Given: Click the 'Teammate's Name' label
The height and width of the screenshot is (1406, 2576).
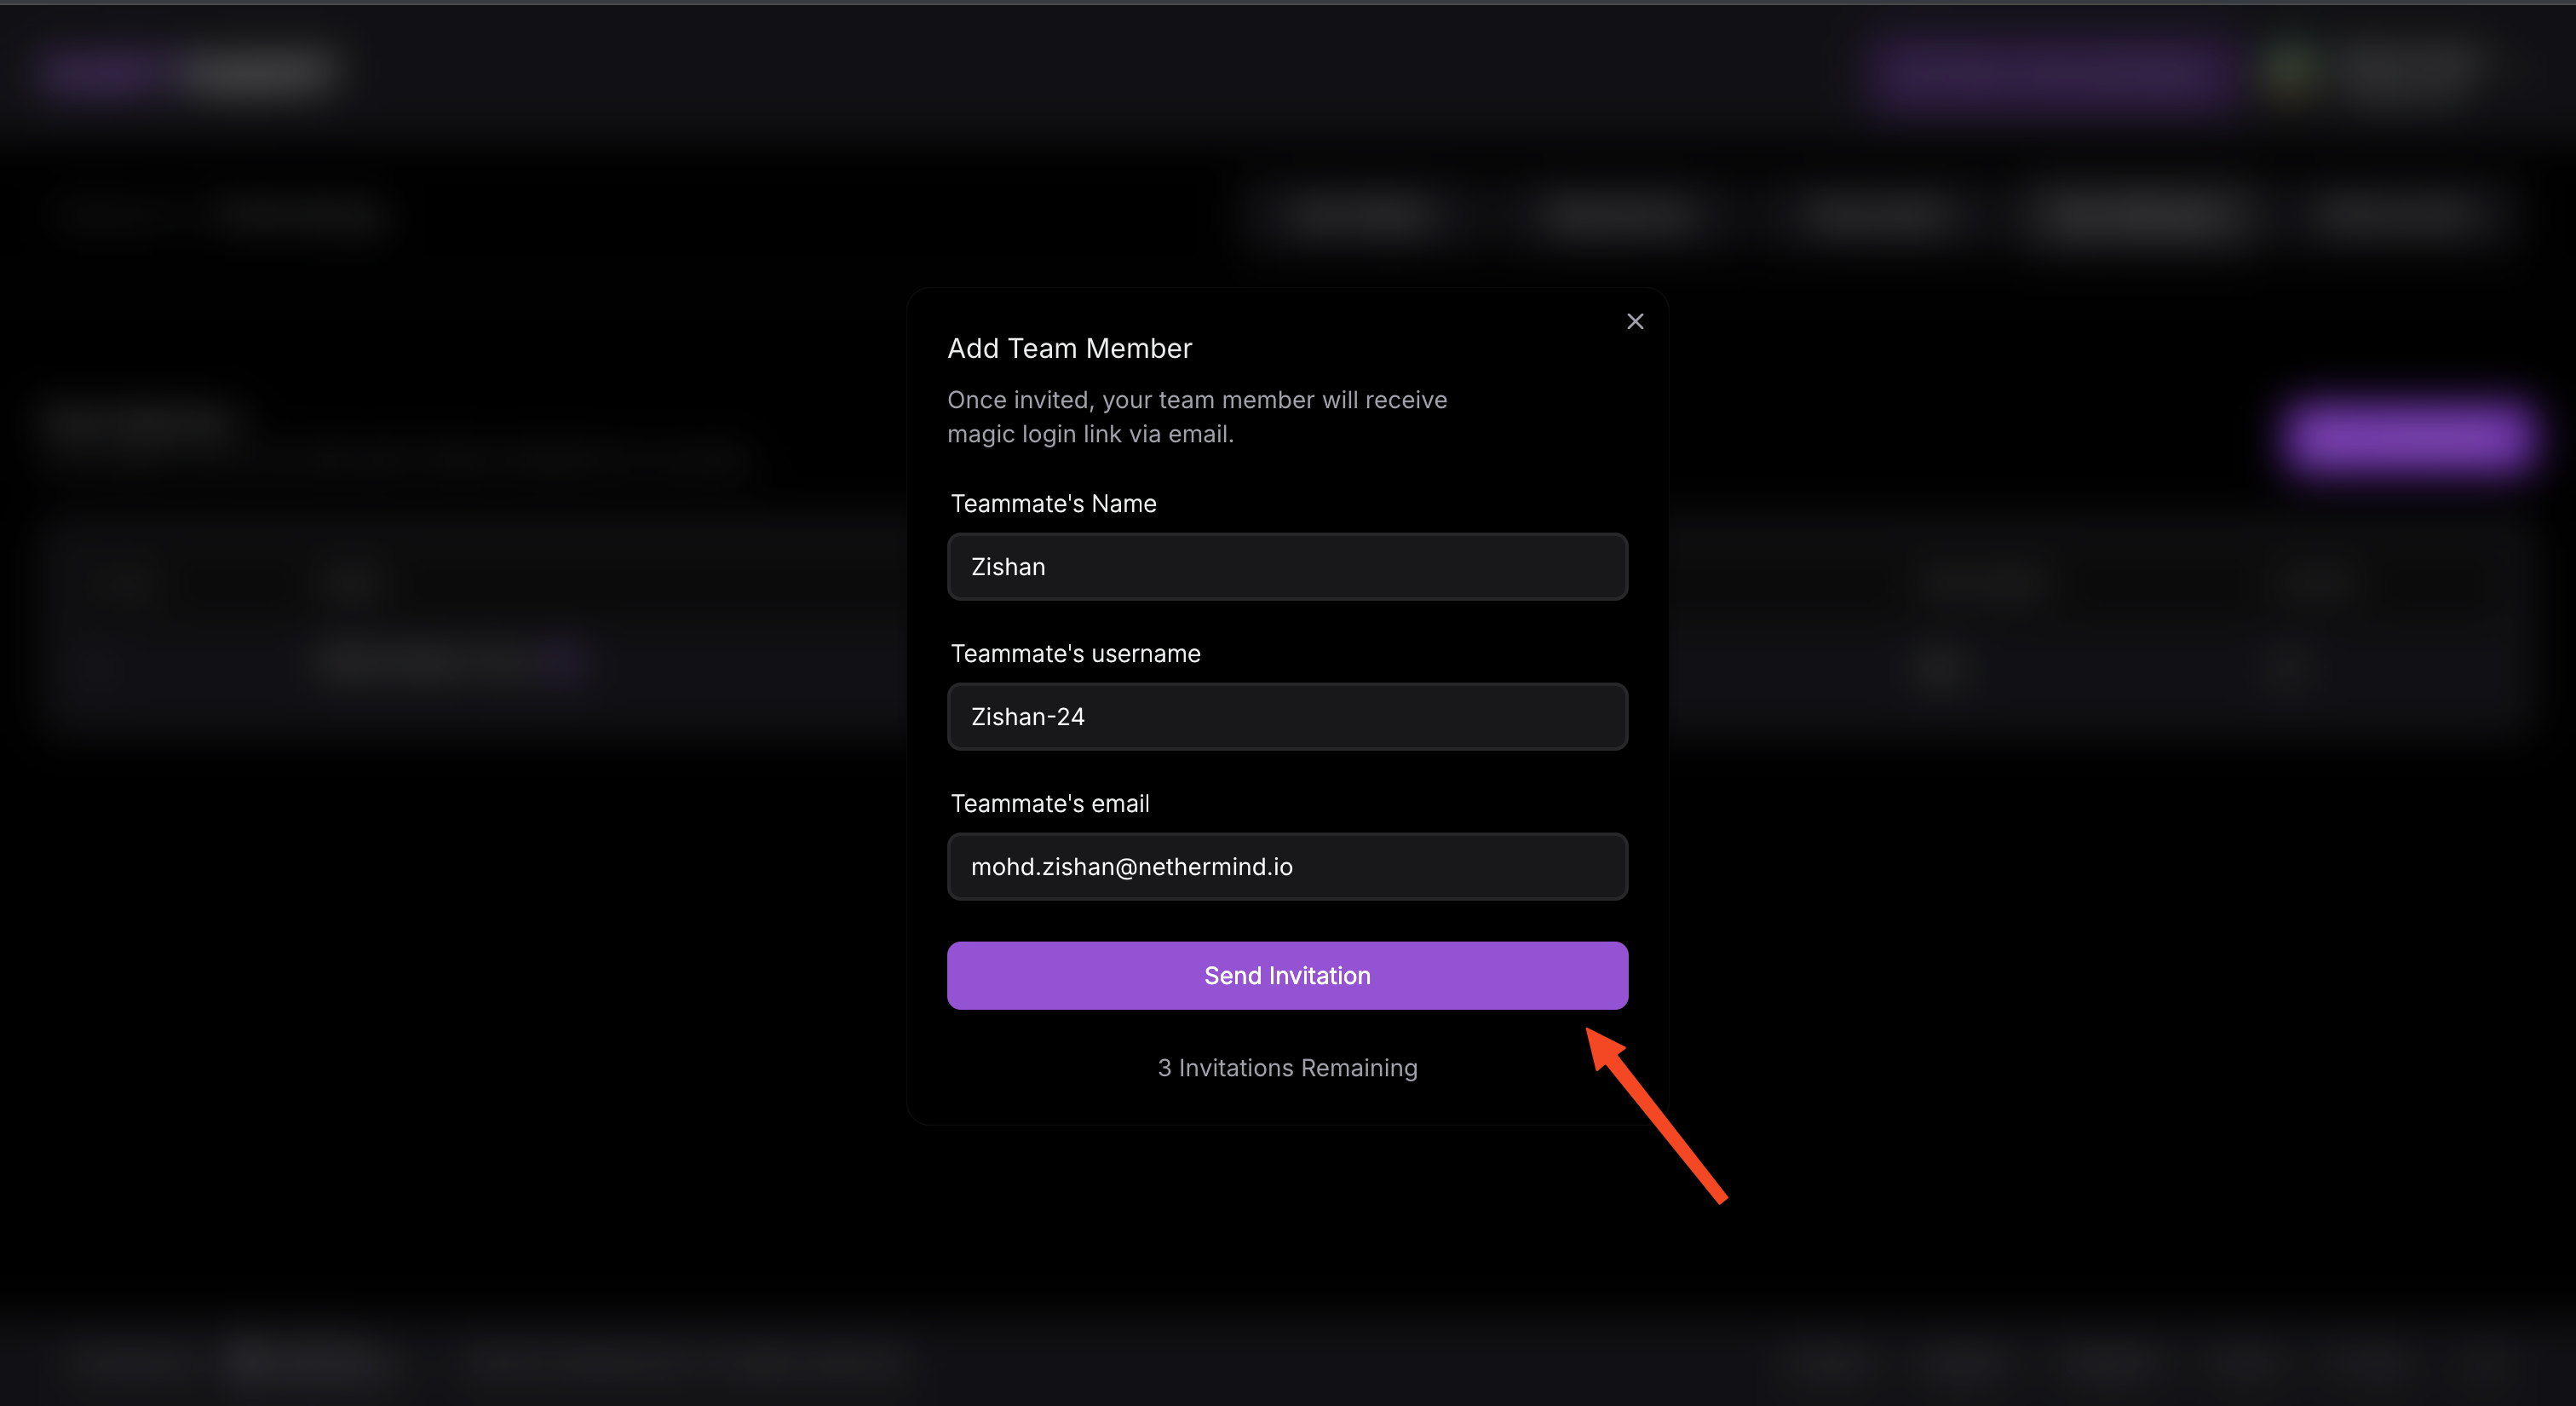Looking at the screenshot, I should point(1053,504).
